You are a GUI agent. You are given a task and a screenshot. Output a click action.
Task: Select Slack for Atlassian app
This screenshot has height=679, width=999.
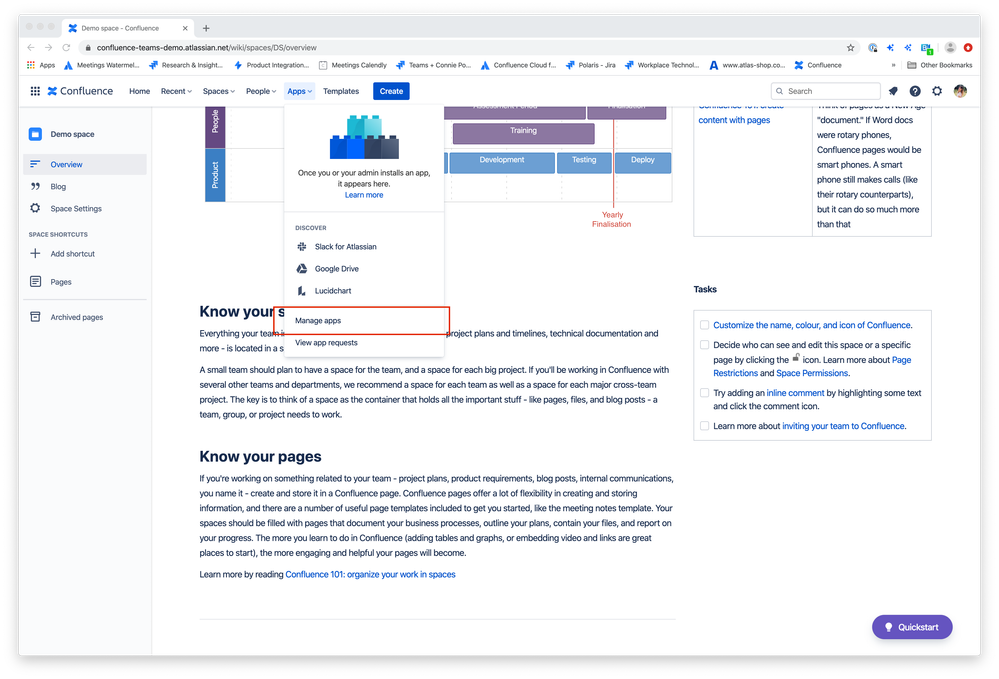click(364, 247)
